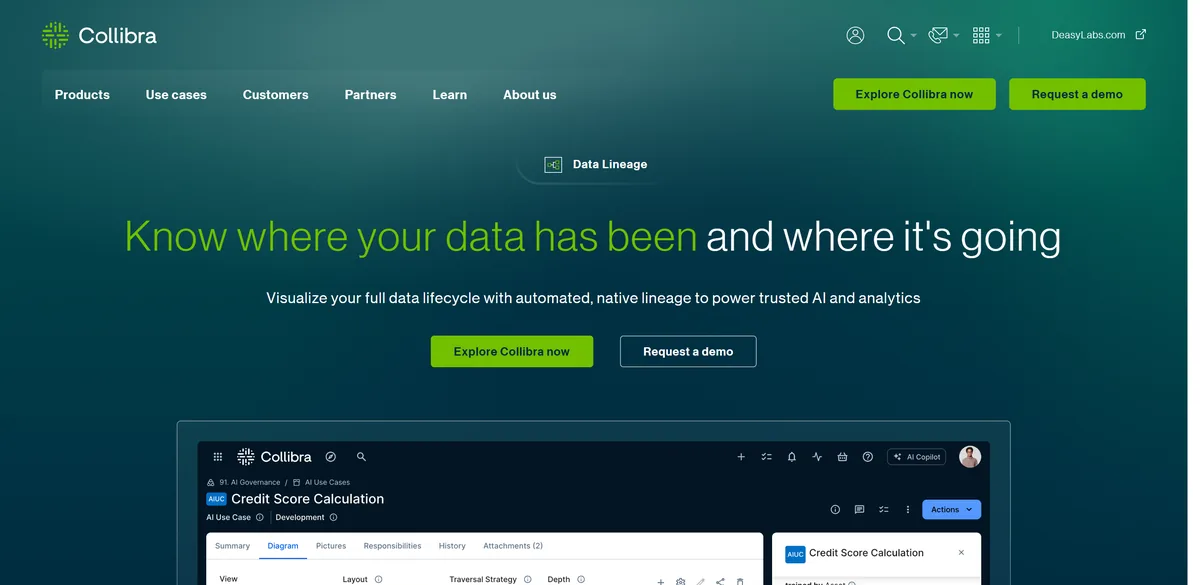Expand the apps grid dropdown arrow in header
Image resolution: width=1200 pixels, height=585 pixels.
pos(998,36)
